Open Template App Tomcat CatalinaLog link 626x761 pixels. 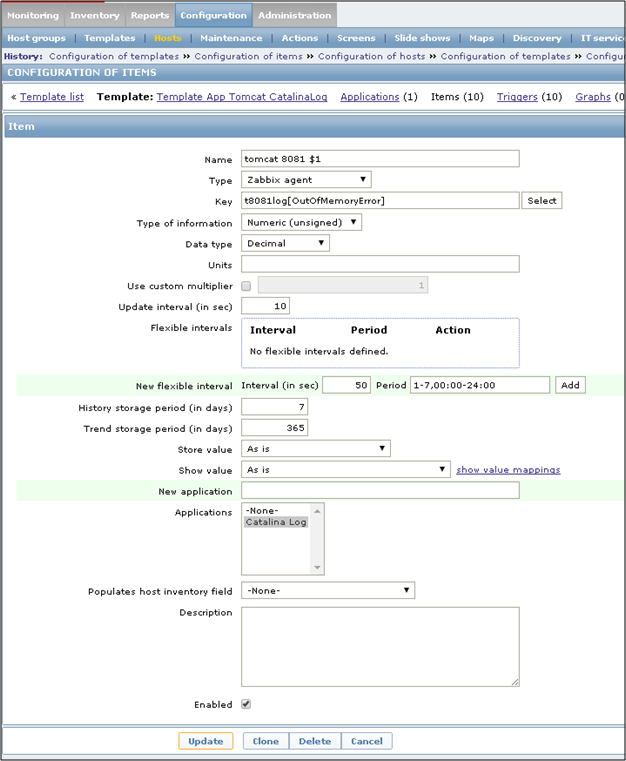click(x=242, y=97)
